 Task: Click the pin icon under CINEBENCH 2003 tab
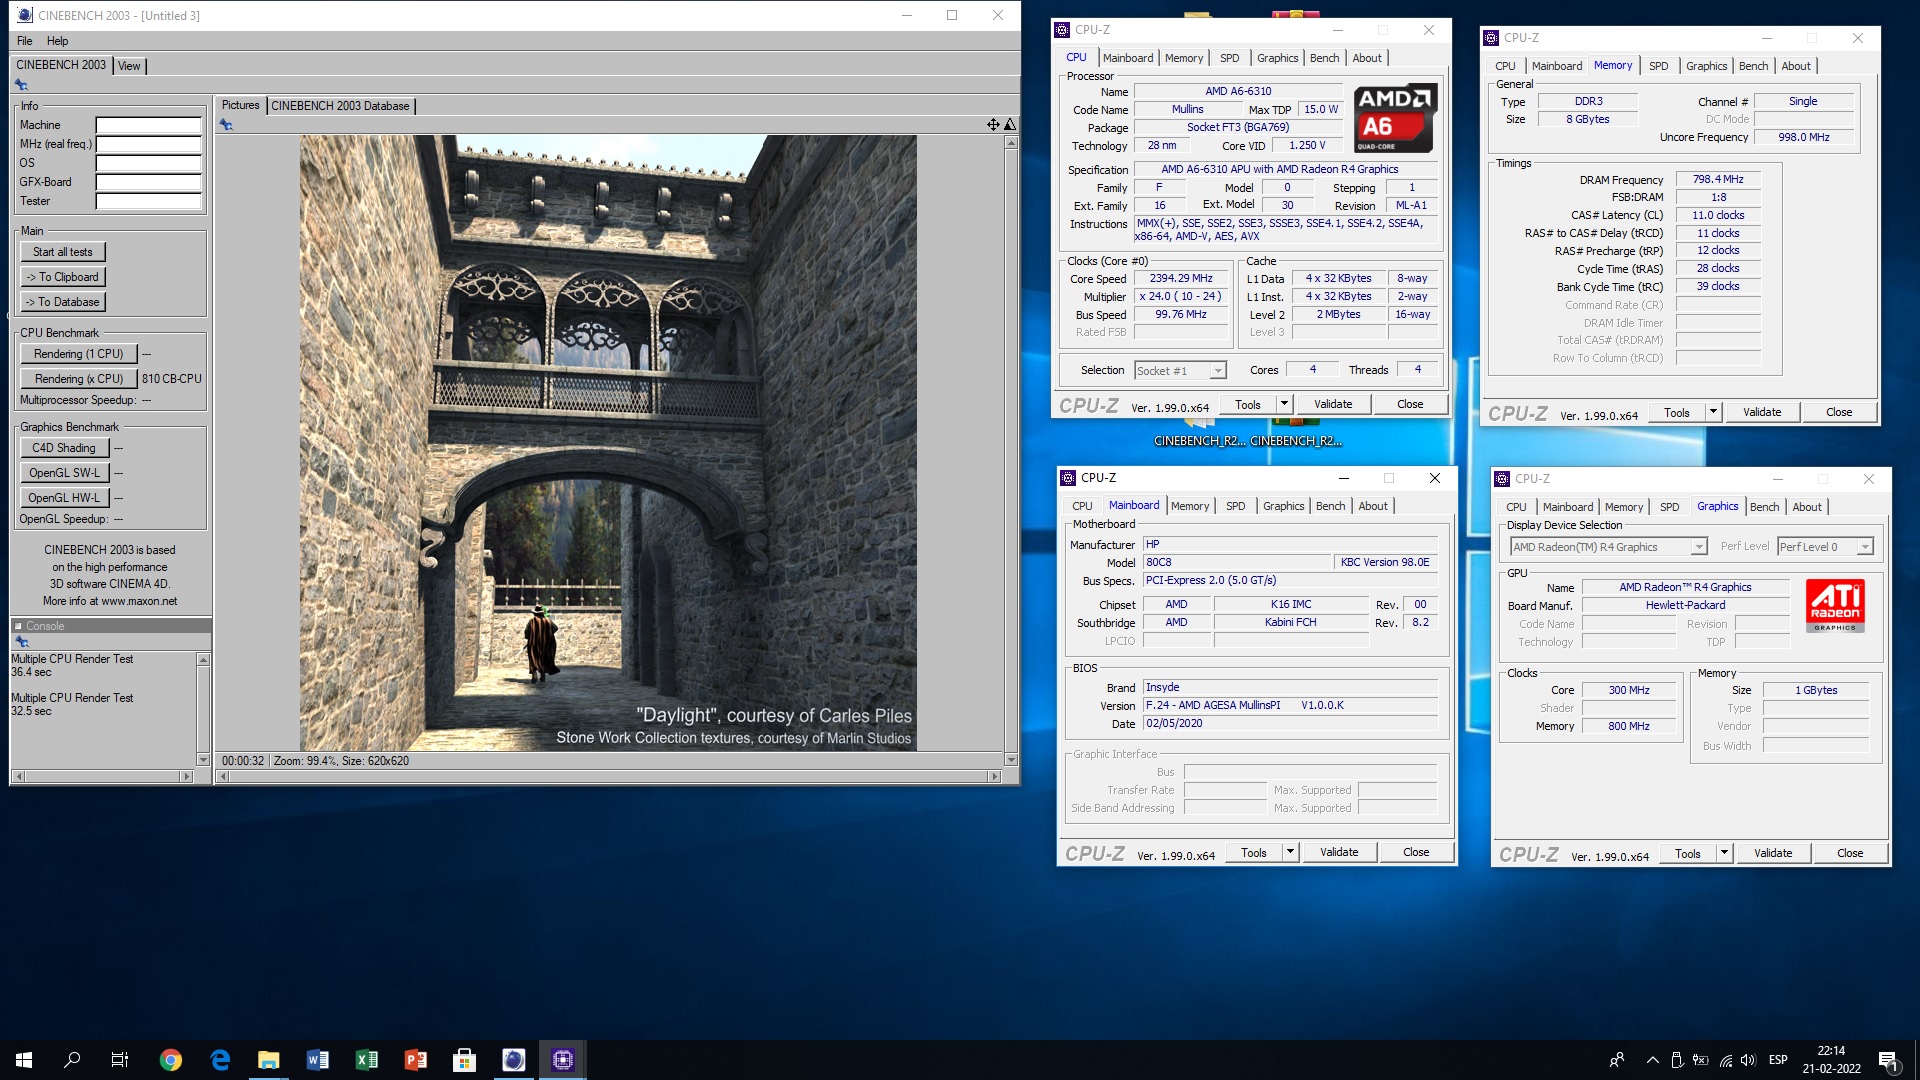[x=21, y=85]
